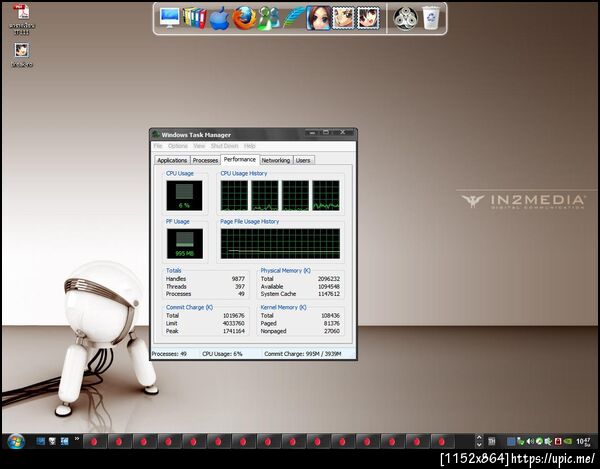This screenshot has width=600, height=469.
Task: Click the System Cache value 1147612
Action: (329, 294)
